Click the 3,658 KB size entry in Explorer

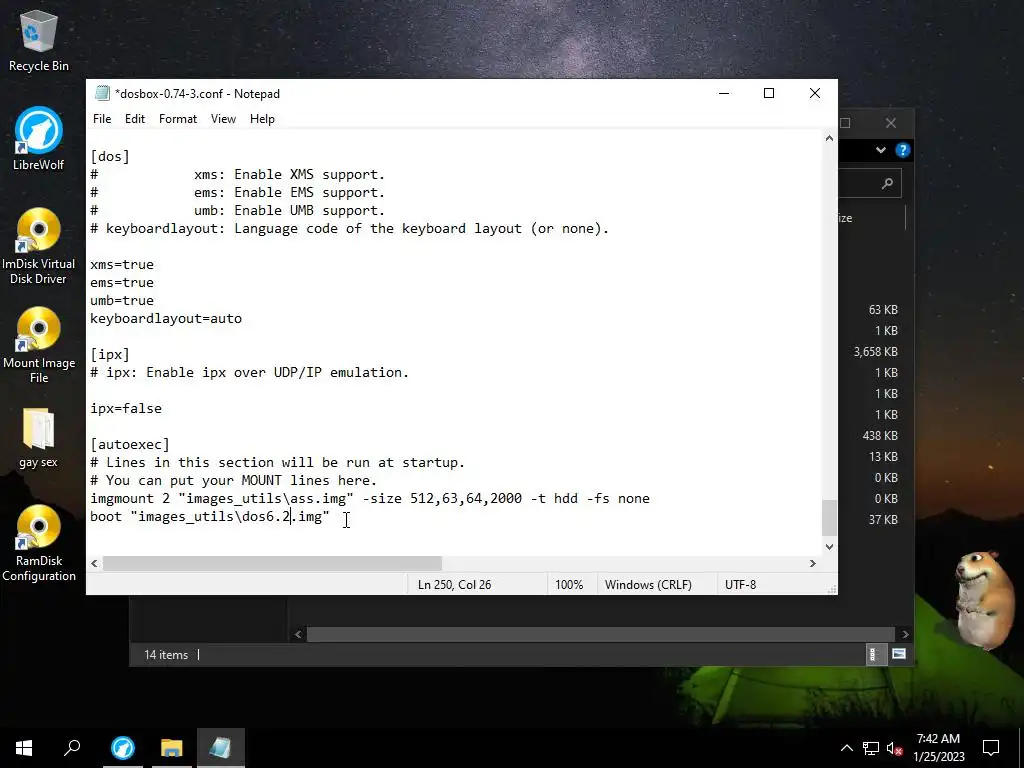[x=876, y=351]
